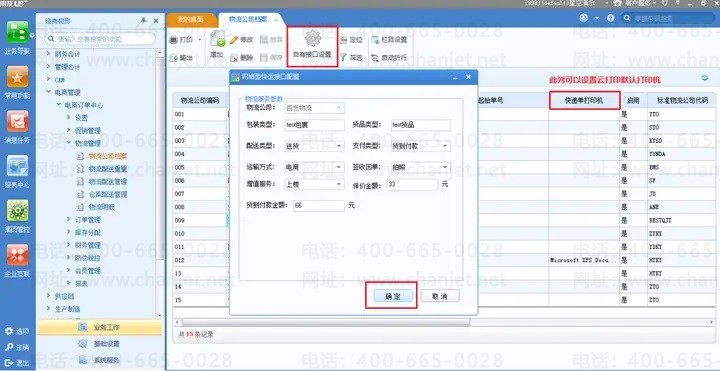The image size is (720, 371).
Task: Open the 报表中心 sidebar icon
Action: 17,166
